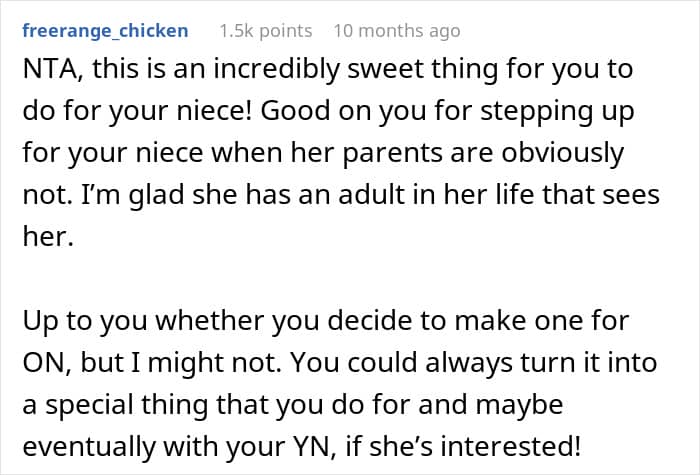
Task: Click the word 'obviously' in third line
Action: [x=562, y=153]
